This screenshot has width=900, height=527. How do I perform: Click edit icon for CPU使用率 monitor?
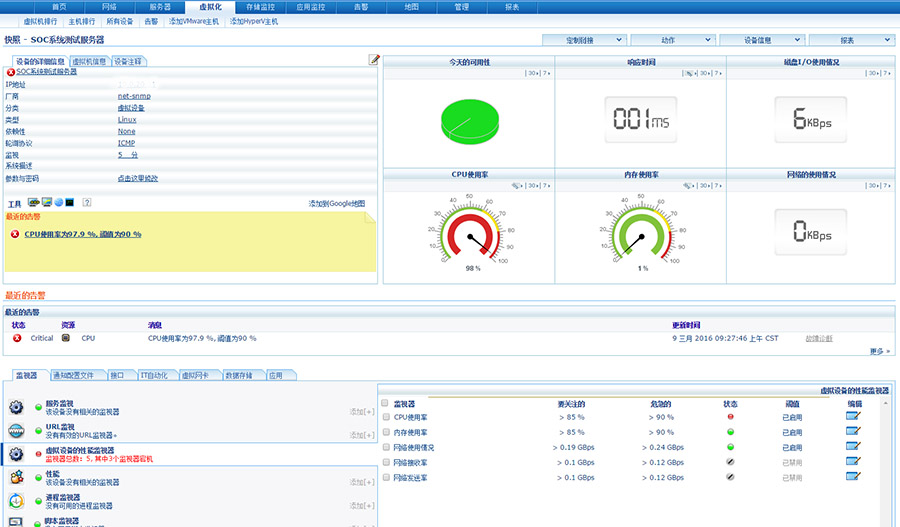[x=853, y=417]
